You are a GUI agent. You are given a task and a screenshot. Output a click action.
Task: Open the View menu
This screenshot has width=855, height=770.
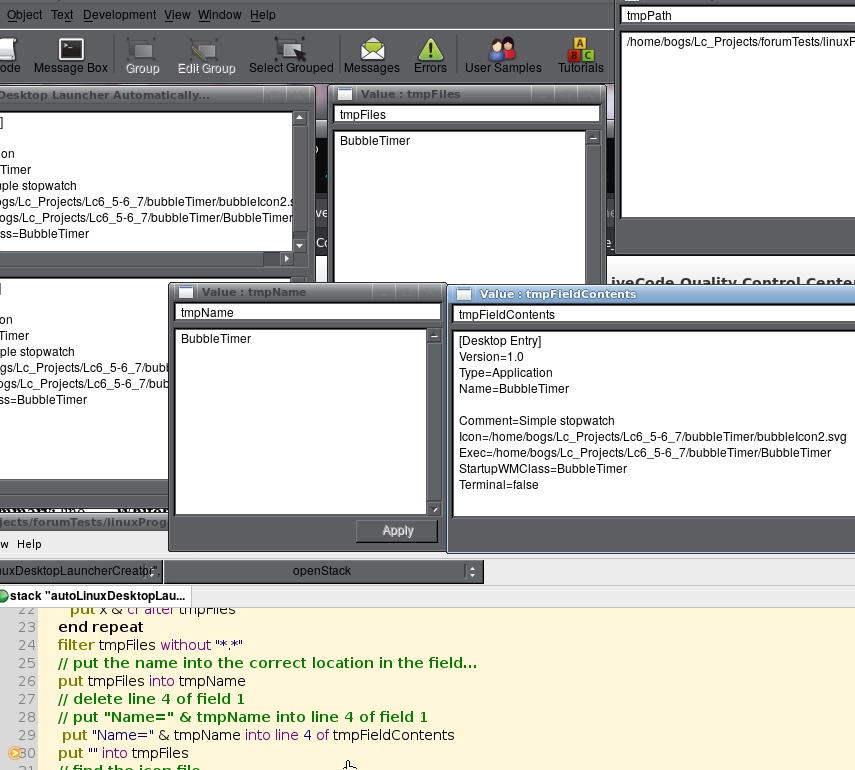coord(177,15)
